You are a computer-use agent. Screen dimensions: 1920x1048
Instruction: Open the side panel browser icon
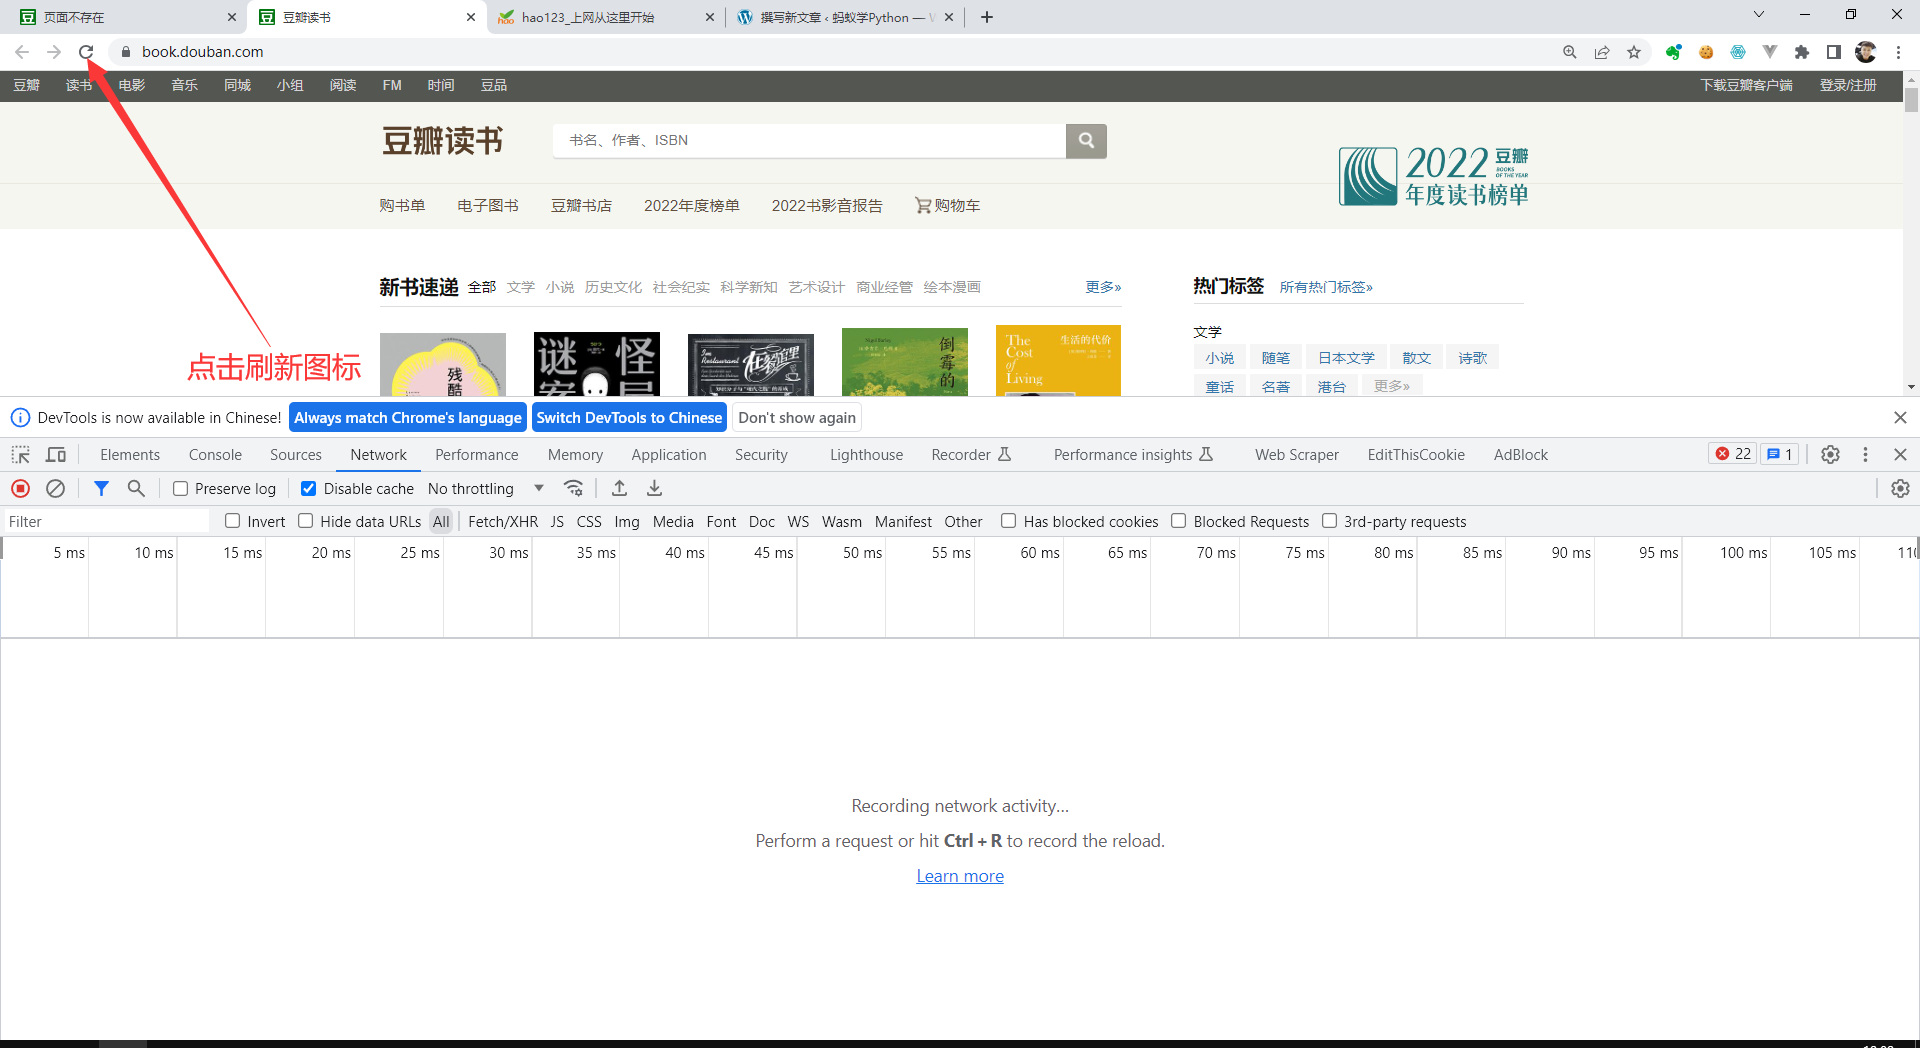click(x=1834, y=52)
